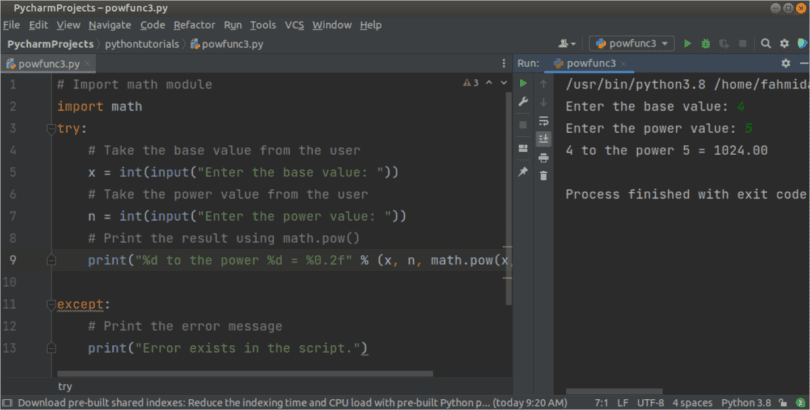The width and height of the screenshot is (810, 410).
Task: Toggle fold marker at line 13
Action: pos(51,348)
